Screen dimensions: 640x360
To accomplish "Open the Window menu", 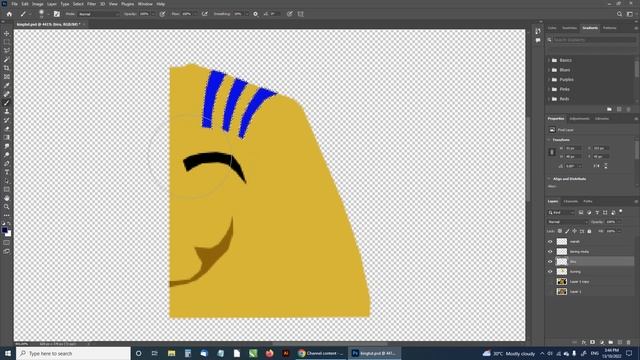I will [x=145, y=4].
